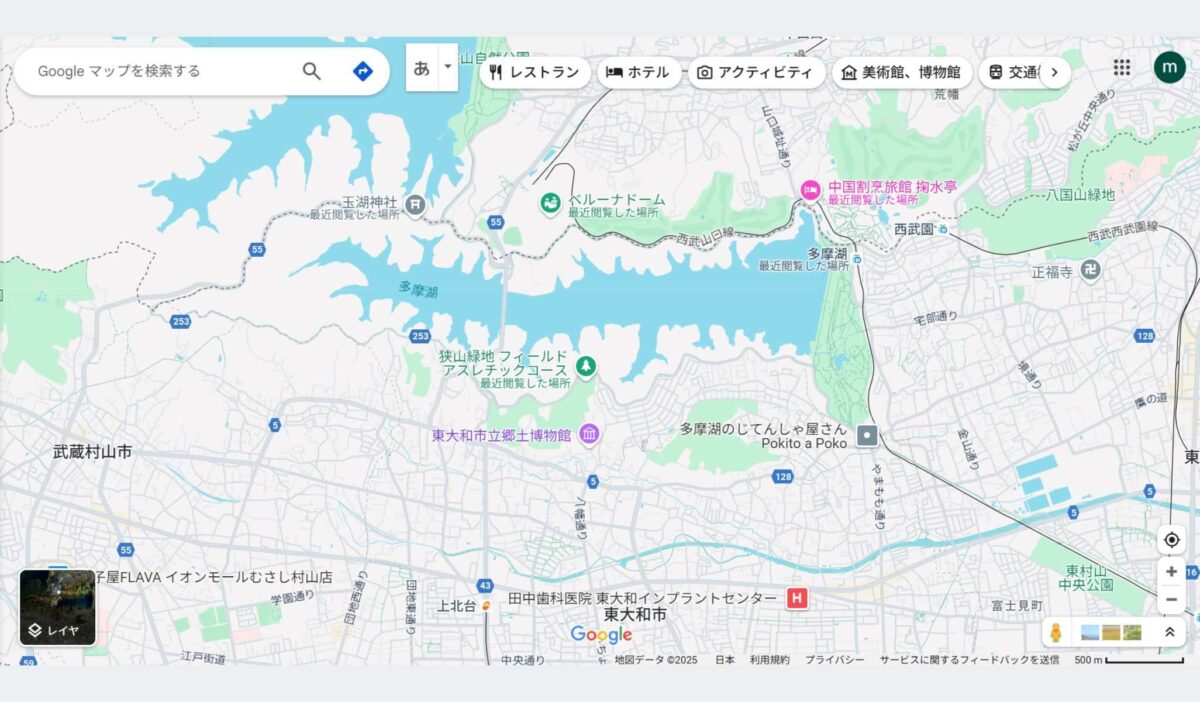Click the 東大和市 city label
The image size is (1200, 702).
(x=635, y=615)
